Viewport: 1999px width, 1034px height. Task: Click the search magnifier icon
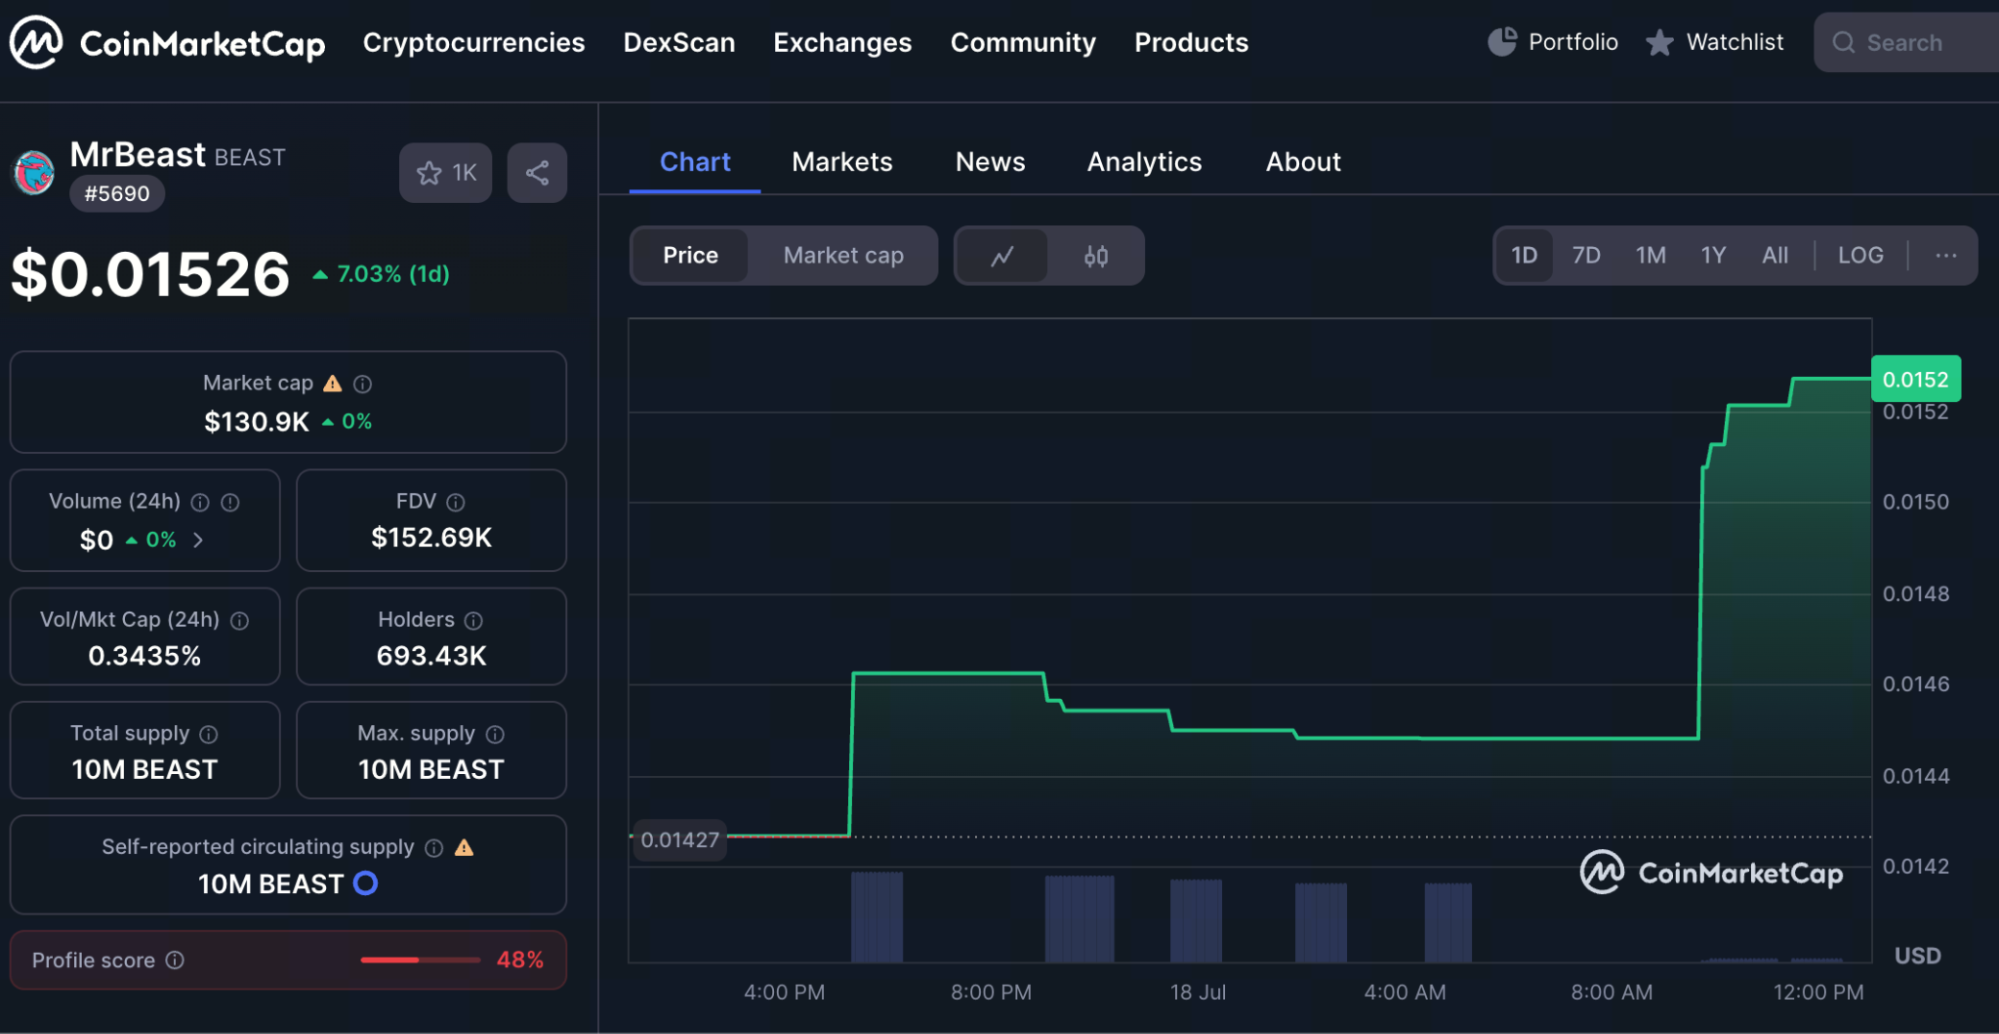1843,42
